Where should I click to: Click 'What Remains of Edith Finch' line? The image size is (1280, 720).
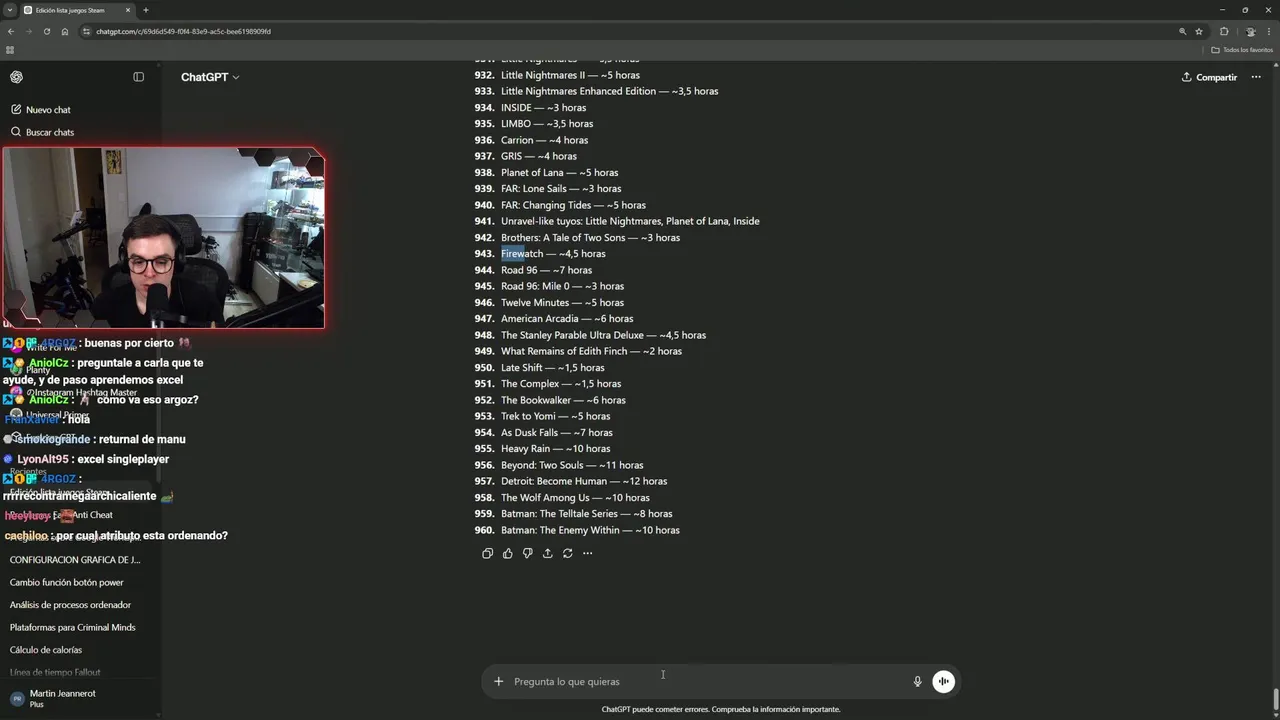pos(591,351)
